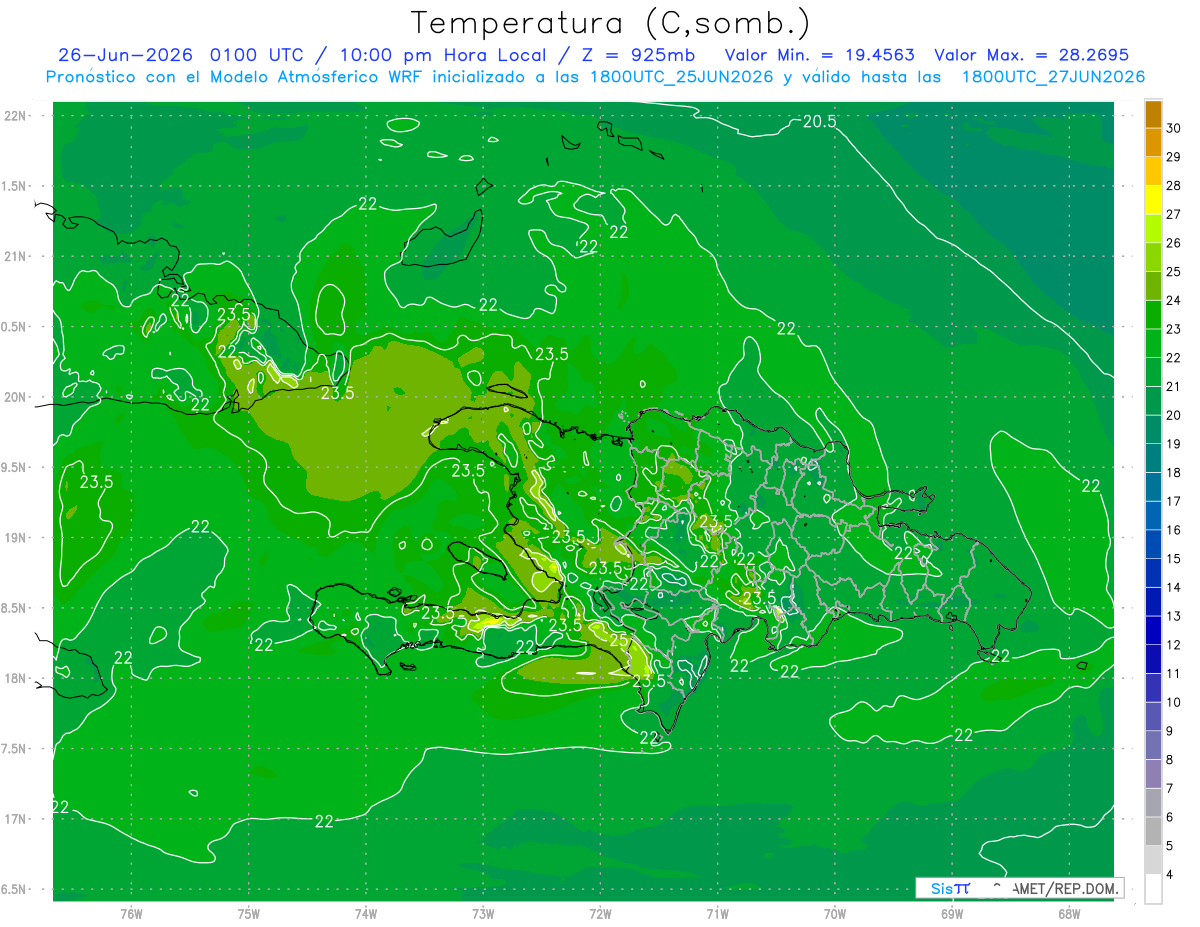
Task: Click the 7.5N latitude axis label
Action: 15,749
